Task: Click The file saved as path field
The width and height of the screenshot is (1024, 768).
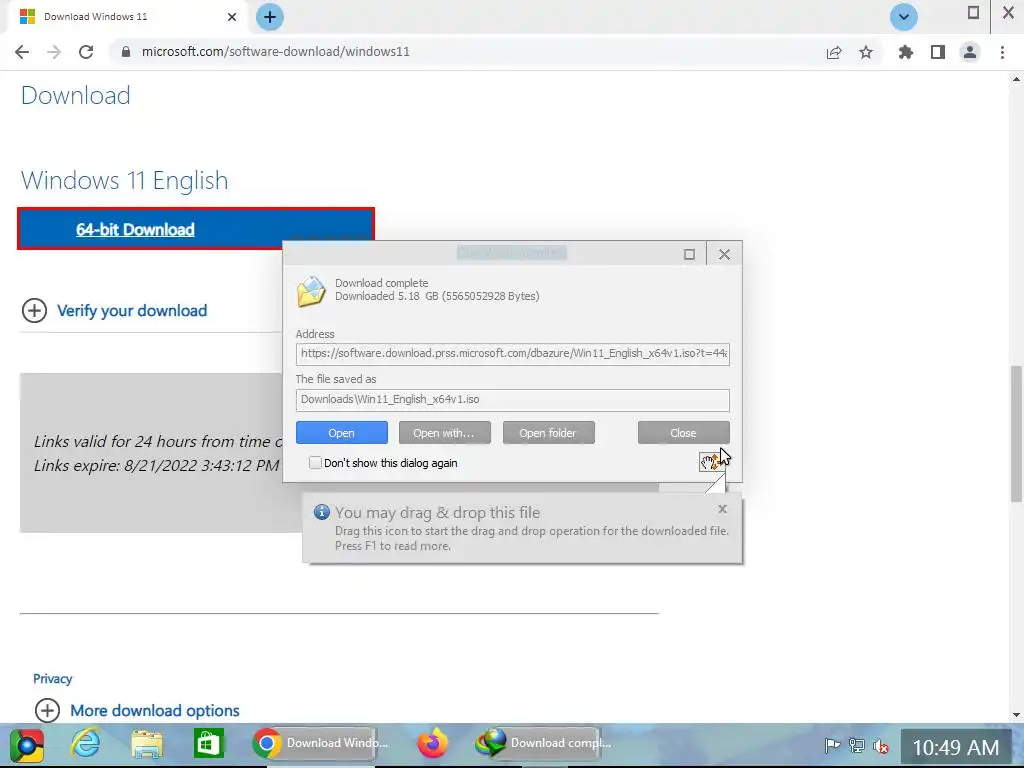Action: click(513, 400)
